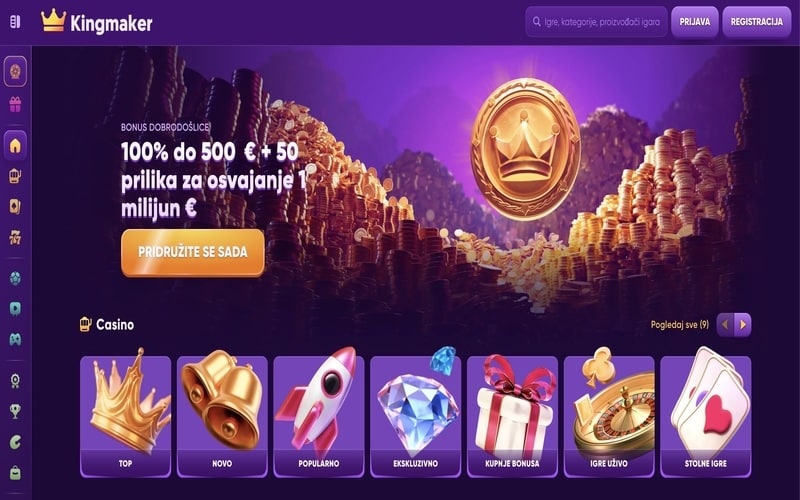Select the trophy tournaments sidebar icon
The image size is (800, 500).
[x=15, y=411]
